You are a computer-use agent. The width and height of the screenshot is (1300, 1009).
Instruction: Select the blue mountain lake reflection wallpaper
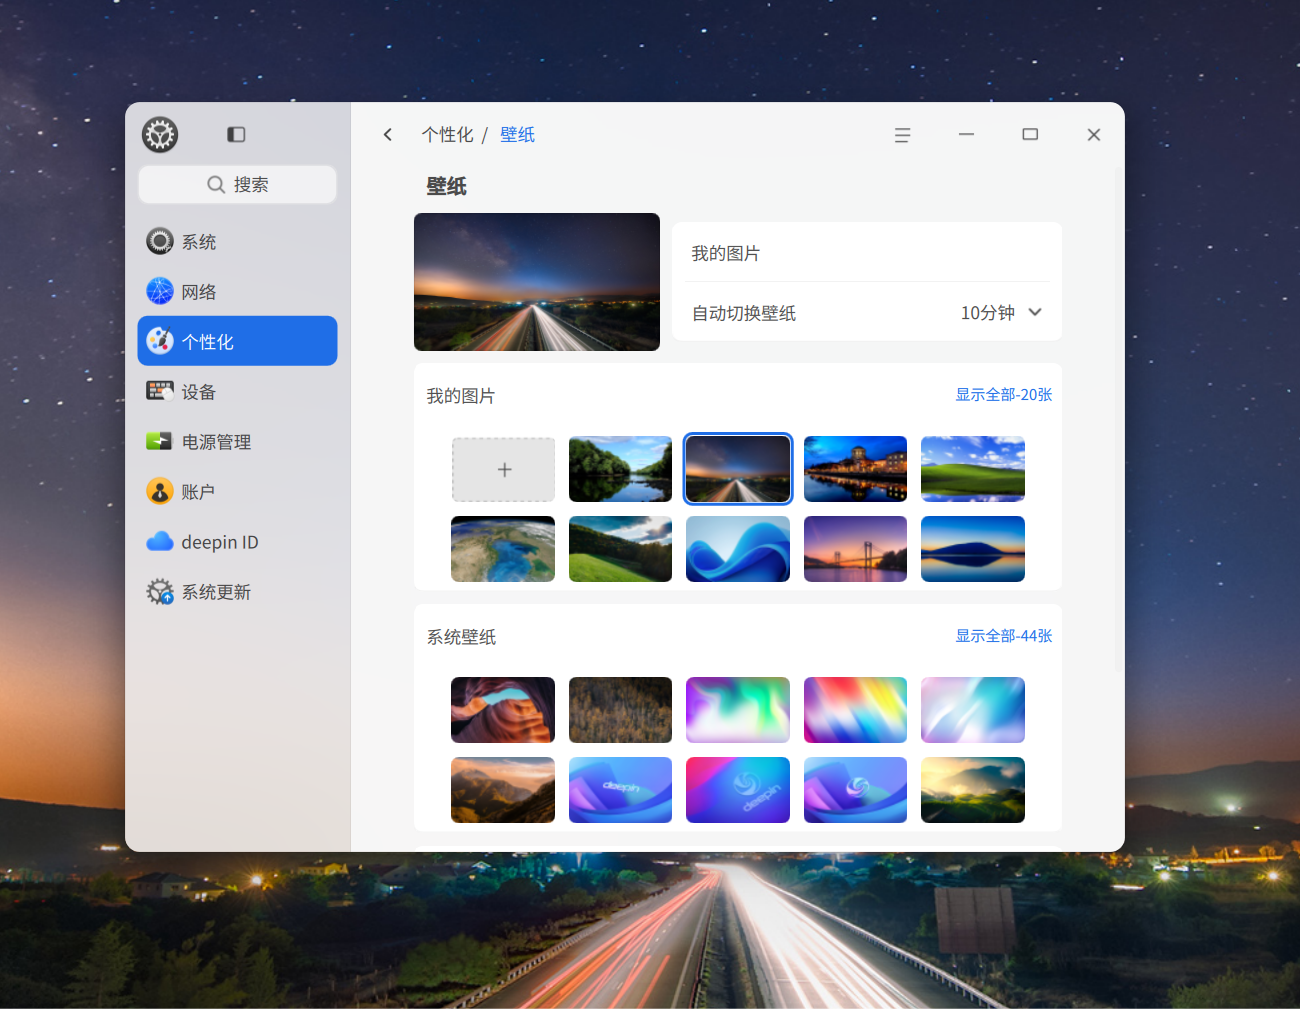point(973,549)
